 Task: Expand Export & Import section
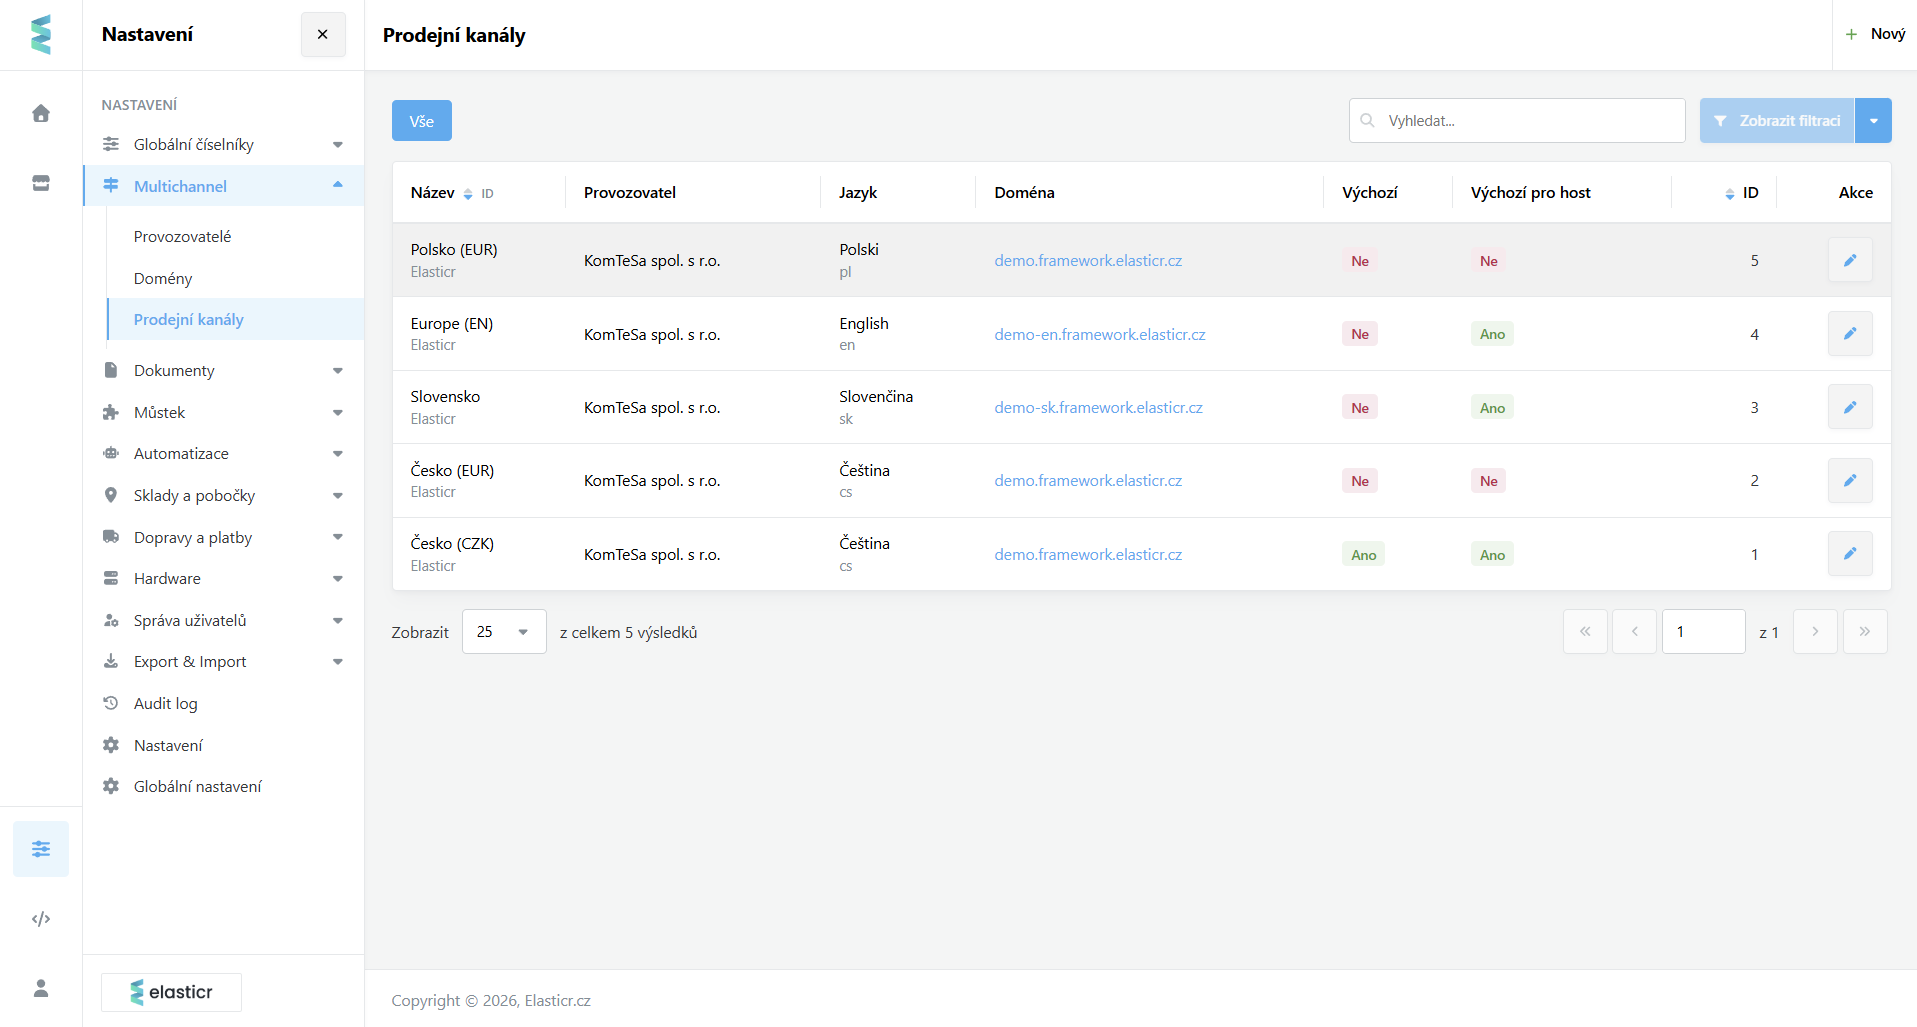point(224,662)
